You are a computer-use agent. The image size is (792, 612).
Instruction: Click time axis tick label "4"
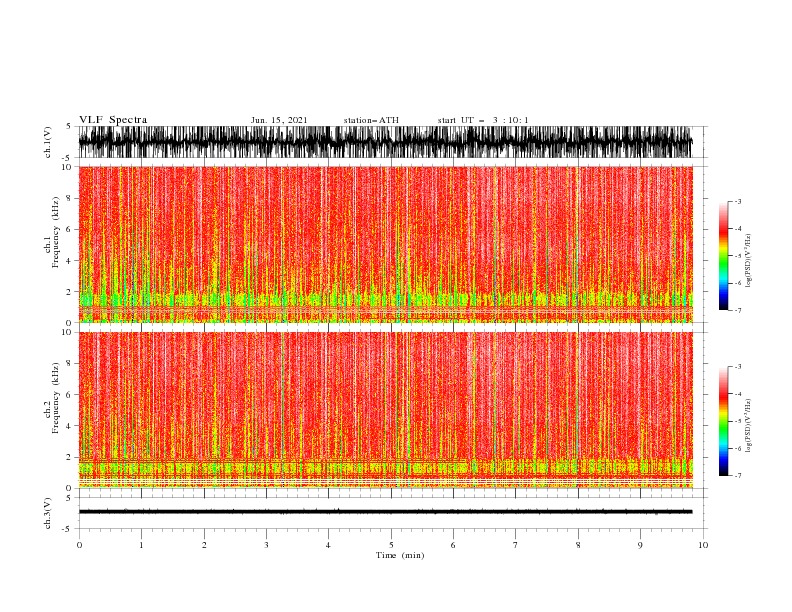coord(328,545)
